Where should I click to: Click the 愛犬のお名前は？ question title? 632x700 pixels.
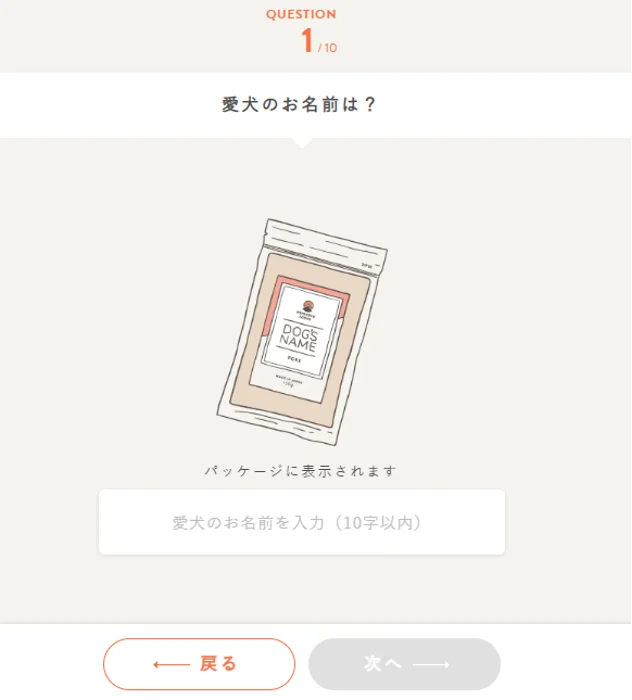tap(299, 105)
